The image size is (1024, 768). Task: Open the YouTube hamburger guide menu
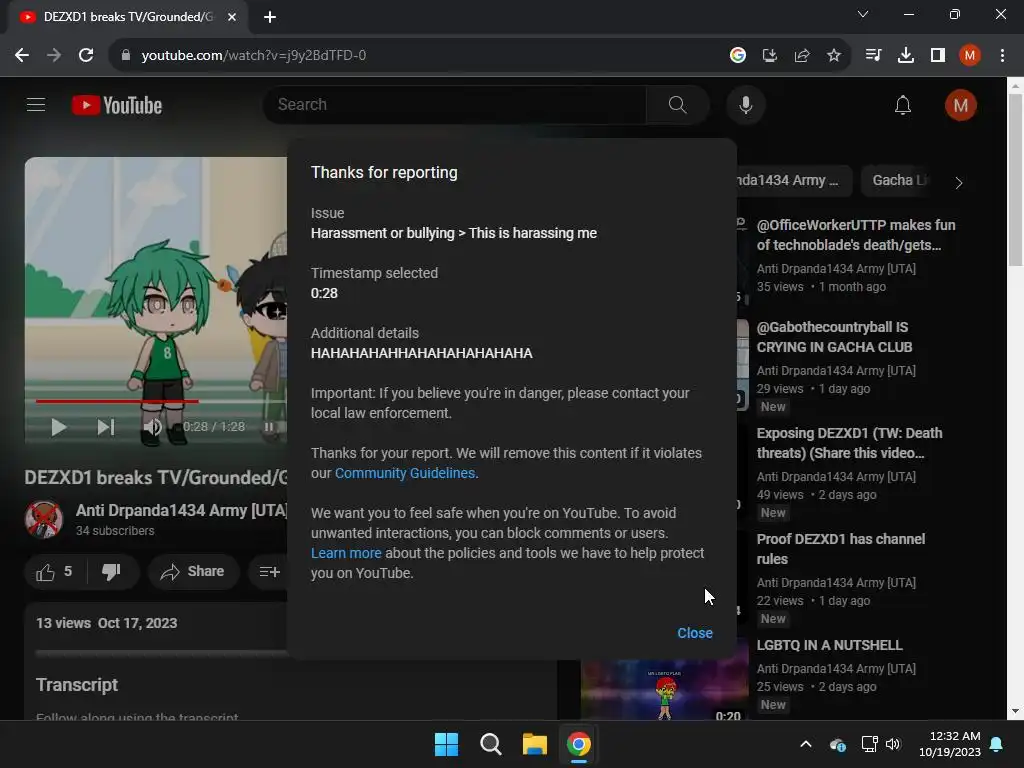click(36, 104)
